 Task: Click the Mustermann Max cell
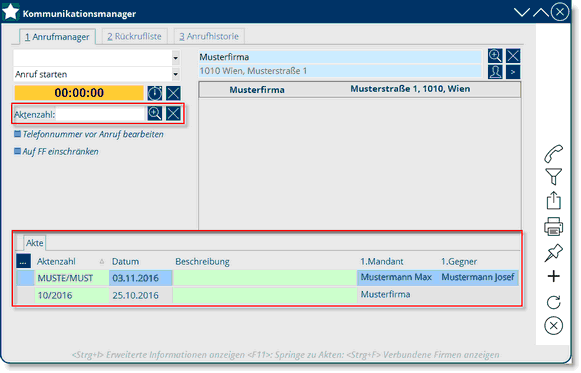pos(396,277)
